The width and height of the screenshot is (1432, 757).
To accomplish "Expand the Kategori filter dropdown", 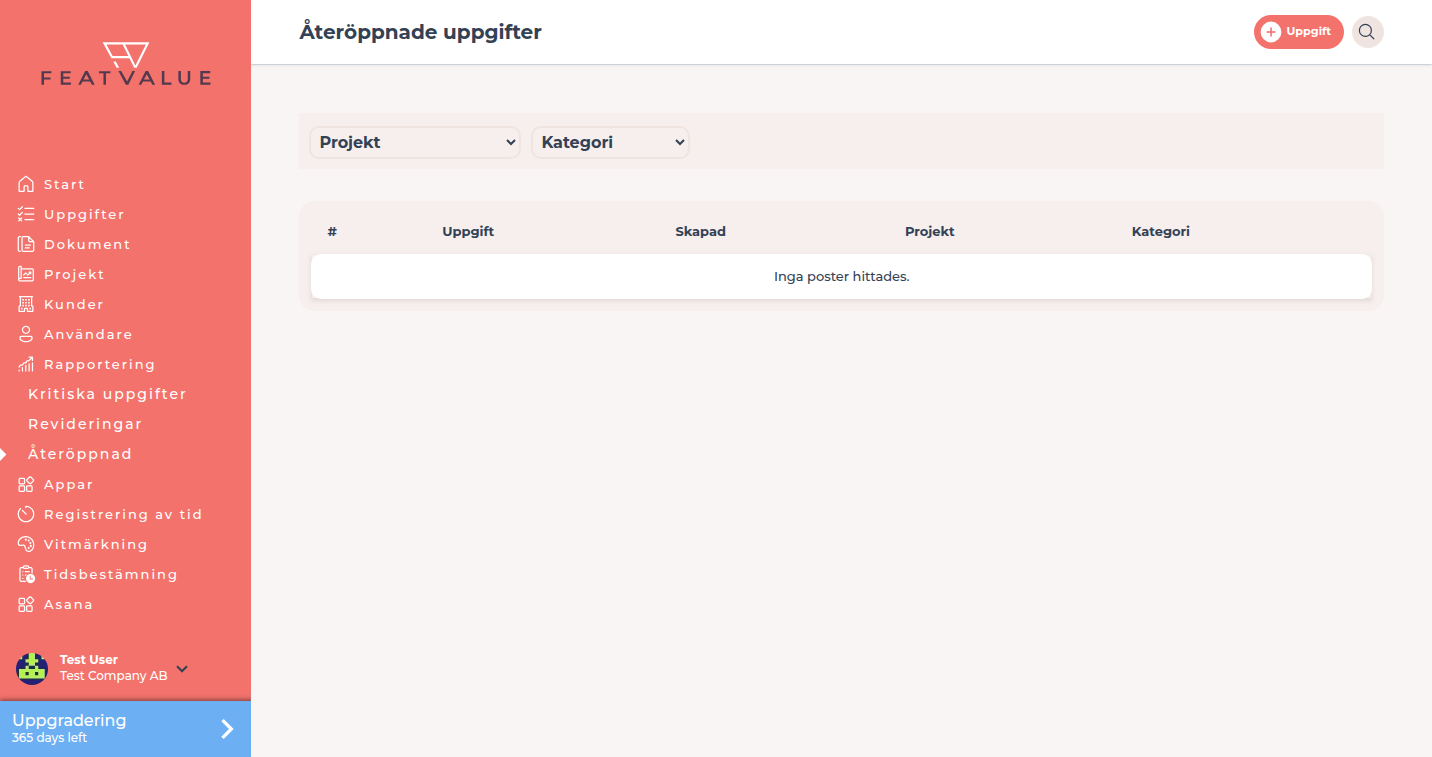I will [610, 142].
